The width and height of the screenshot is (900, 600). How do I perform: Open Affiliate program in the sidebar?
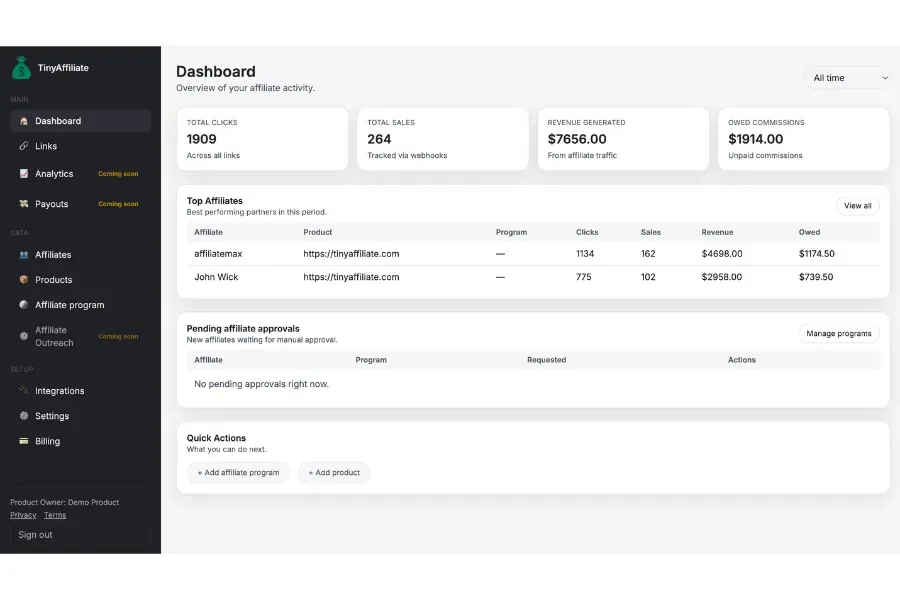tap(69, 305)
